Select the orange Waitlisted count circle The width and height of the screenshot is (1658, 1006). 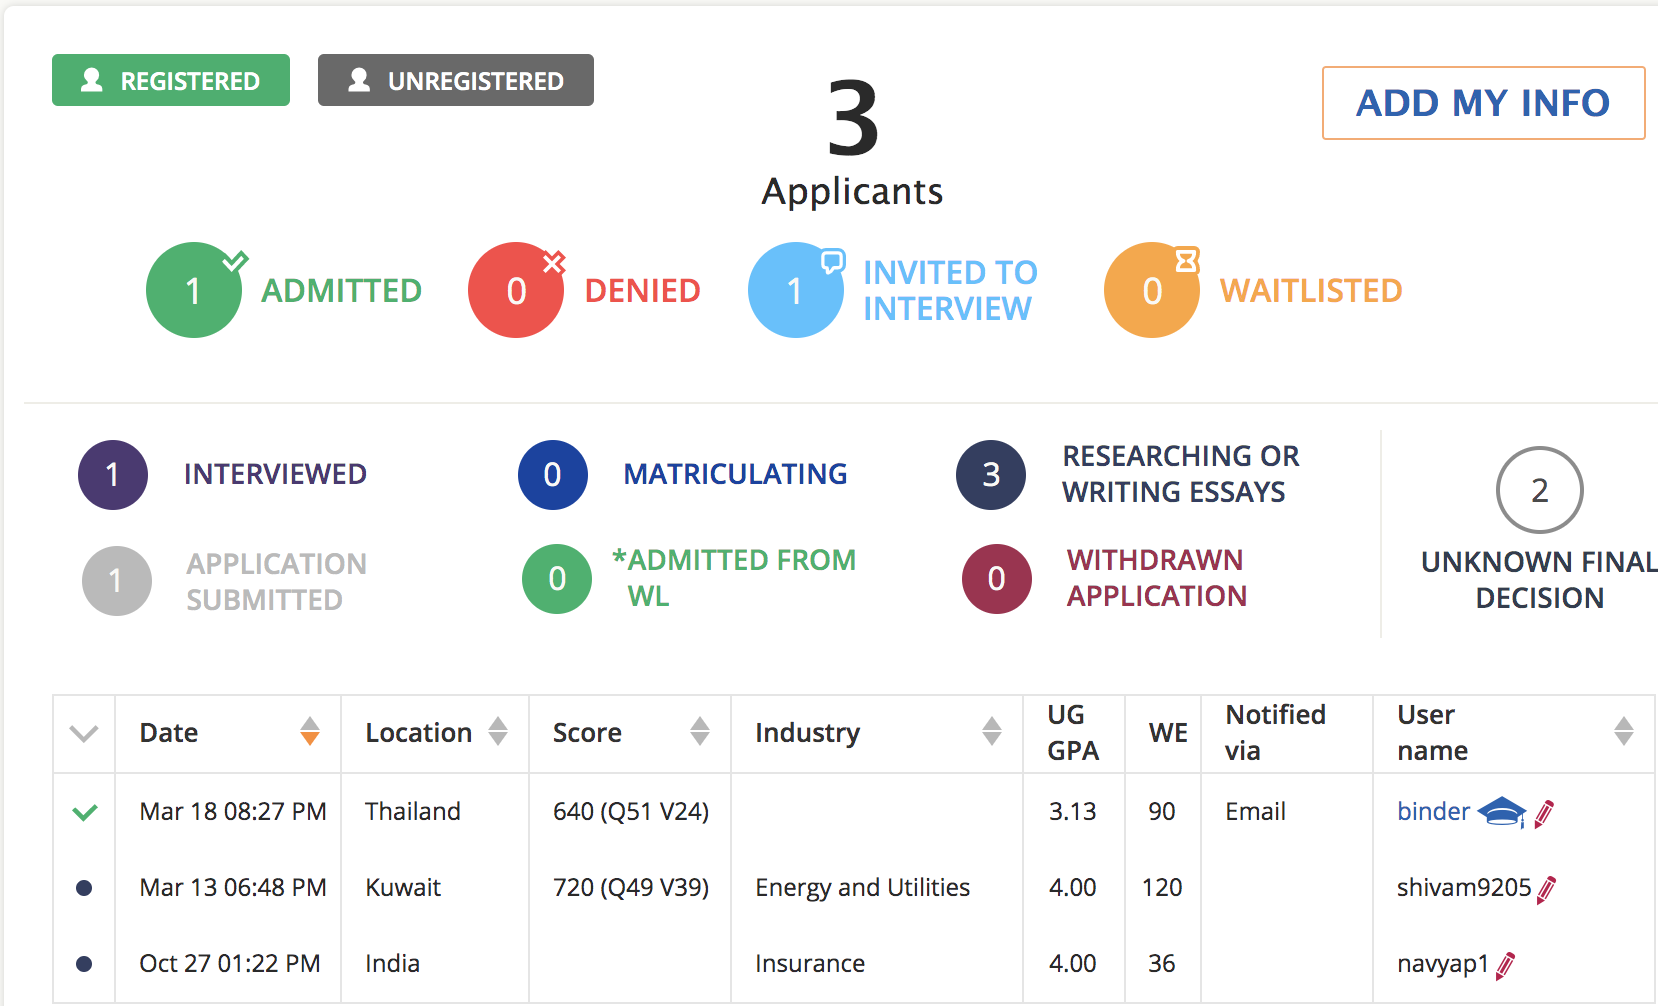[x=1151, y=290]
